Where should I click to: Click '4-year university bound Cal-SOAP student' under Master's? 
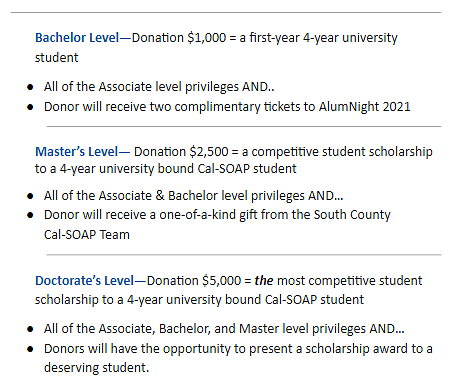pos(178,169)
